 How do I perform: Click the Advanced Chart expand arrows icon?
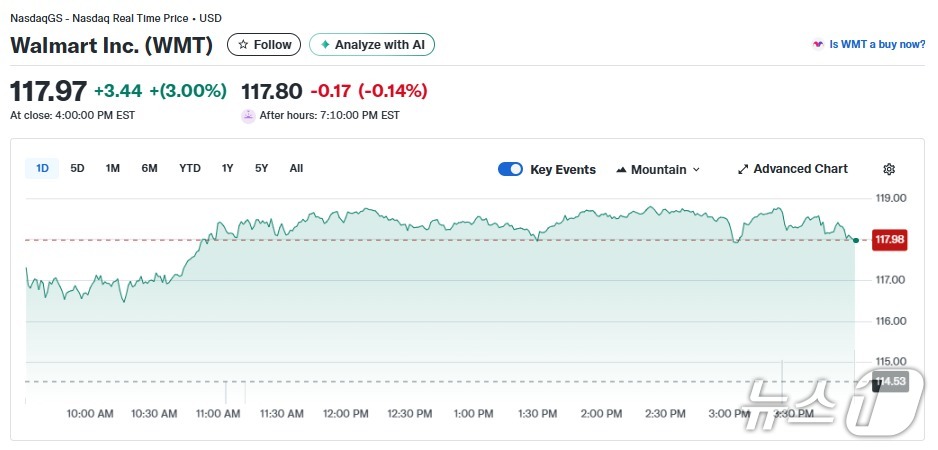pos(743,169)
